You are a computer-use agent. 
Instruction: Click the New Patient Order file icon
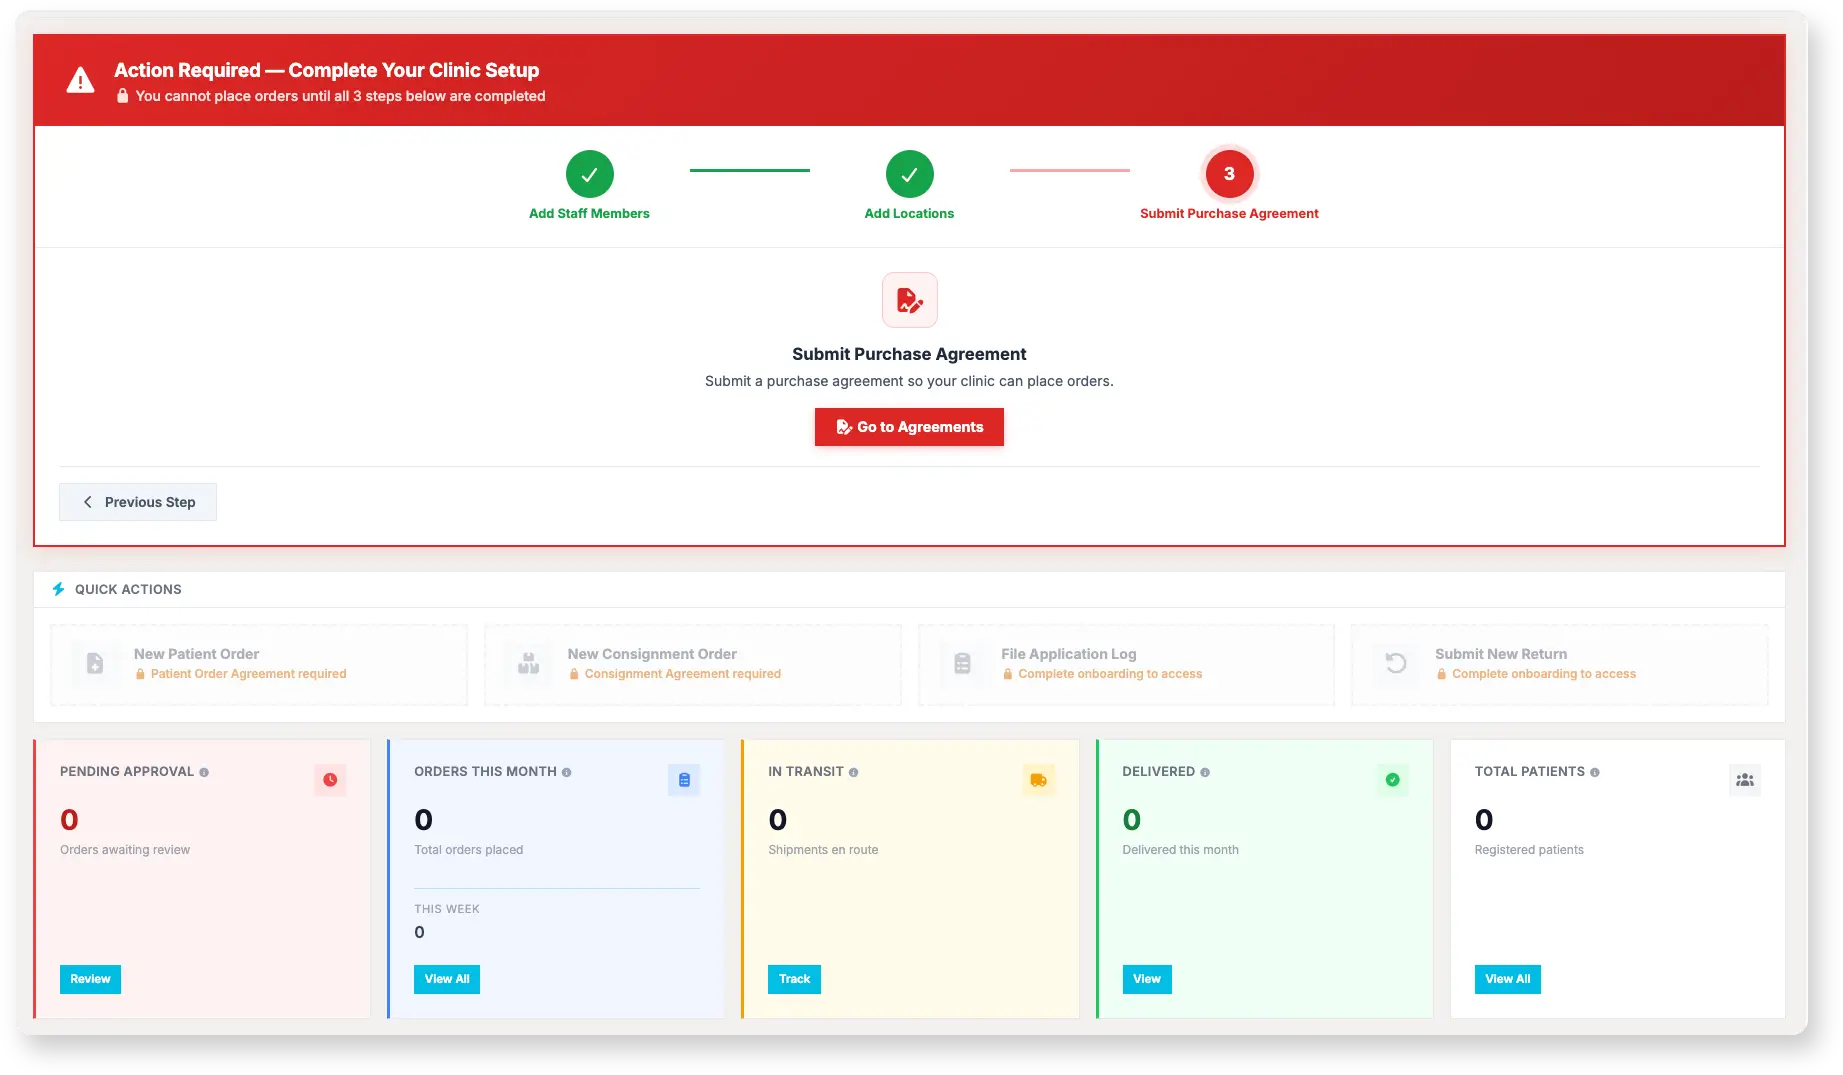(x=95, y=663)
